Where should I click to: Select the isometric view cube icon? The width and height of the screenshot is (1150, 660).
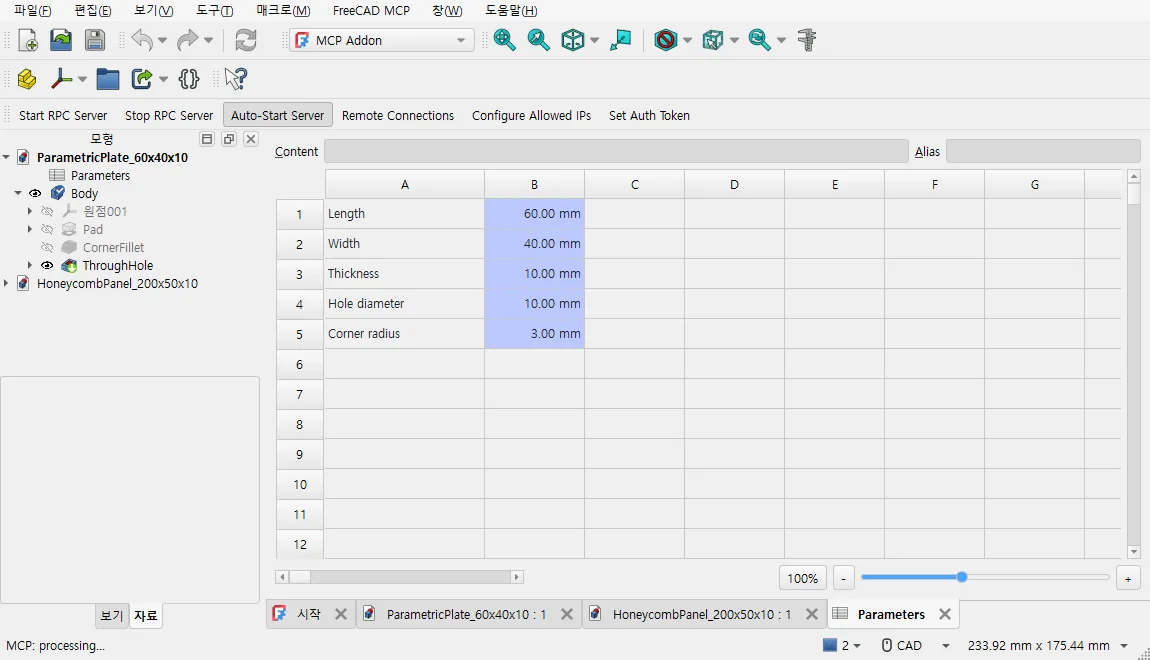pos(572,40)
